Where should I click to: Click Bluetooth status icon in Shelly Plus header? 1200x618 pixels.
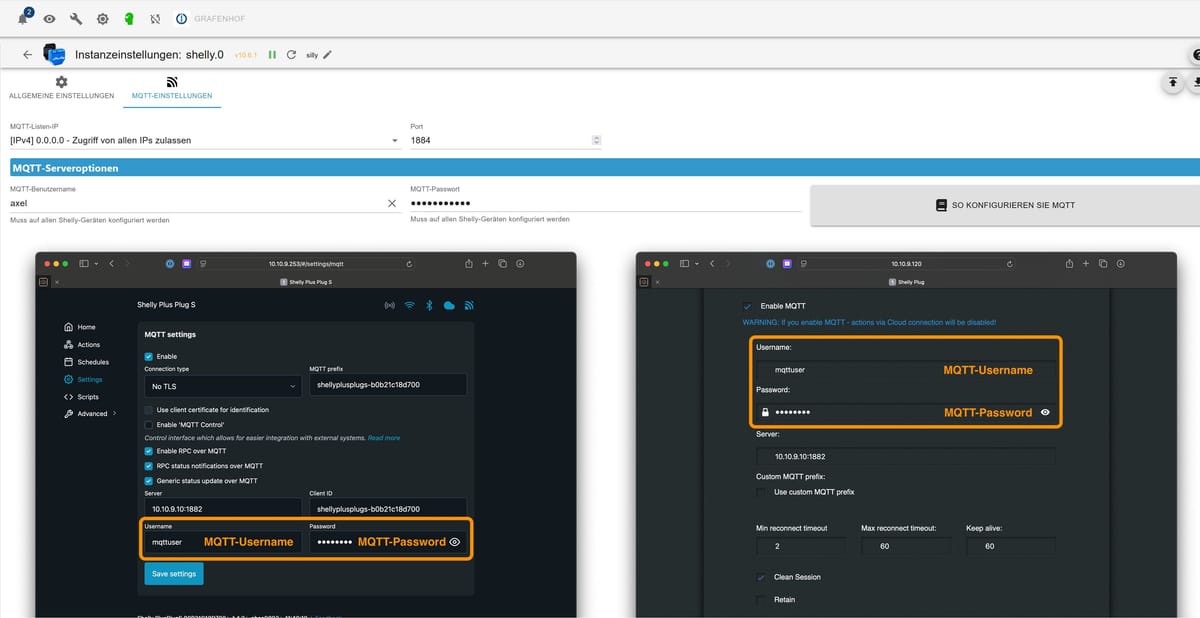(429, 305)
